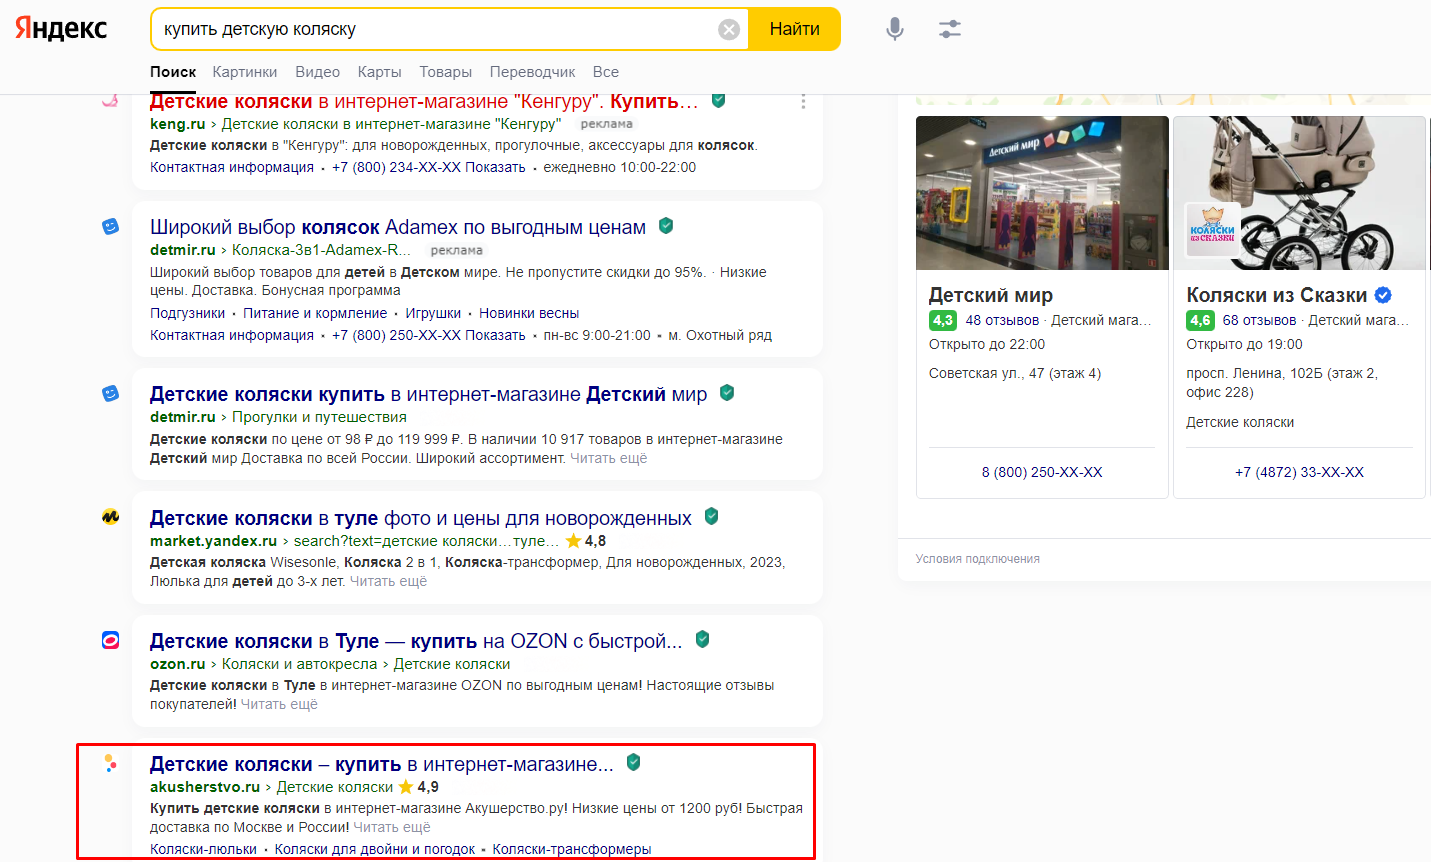Image resolution: width=1431 pixels, height=862 pixels.
Task: Click the green shield badge on the Кенгуру result
Action: [x=718, y=100]
